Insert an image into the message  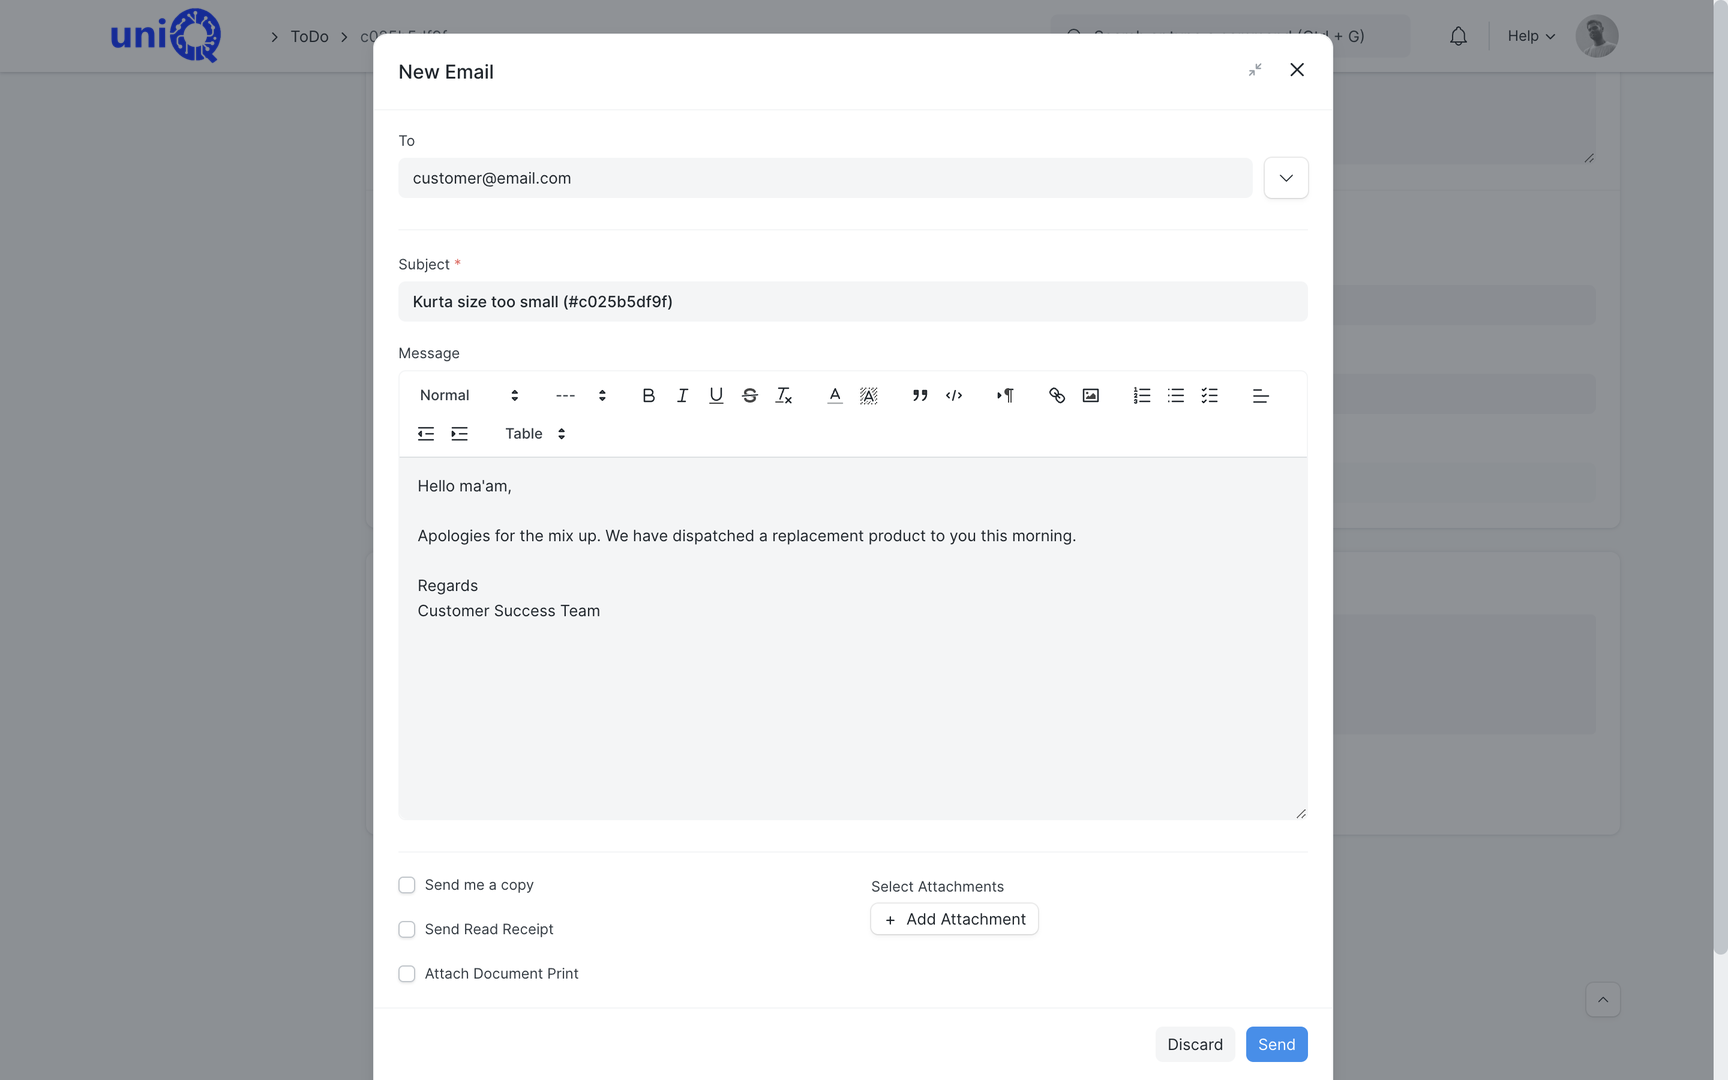pos(1090,395)
